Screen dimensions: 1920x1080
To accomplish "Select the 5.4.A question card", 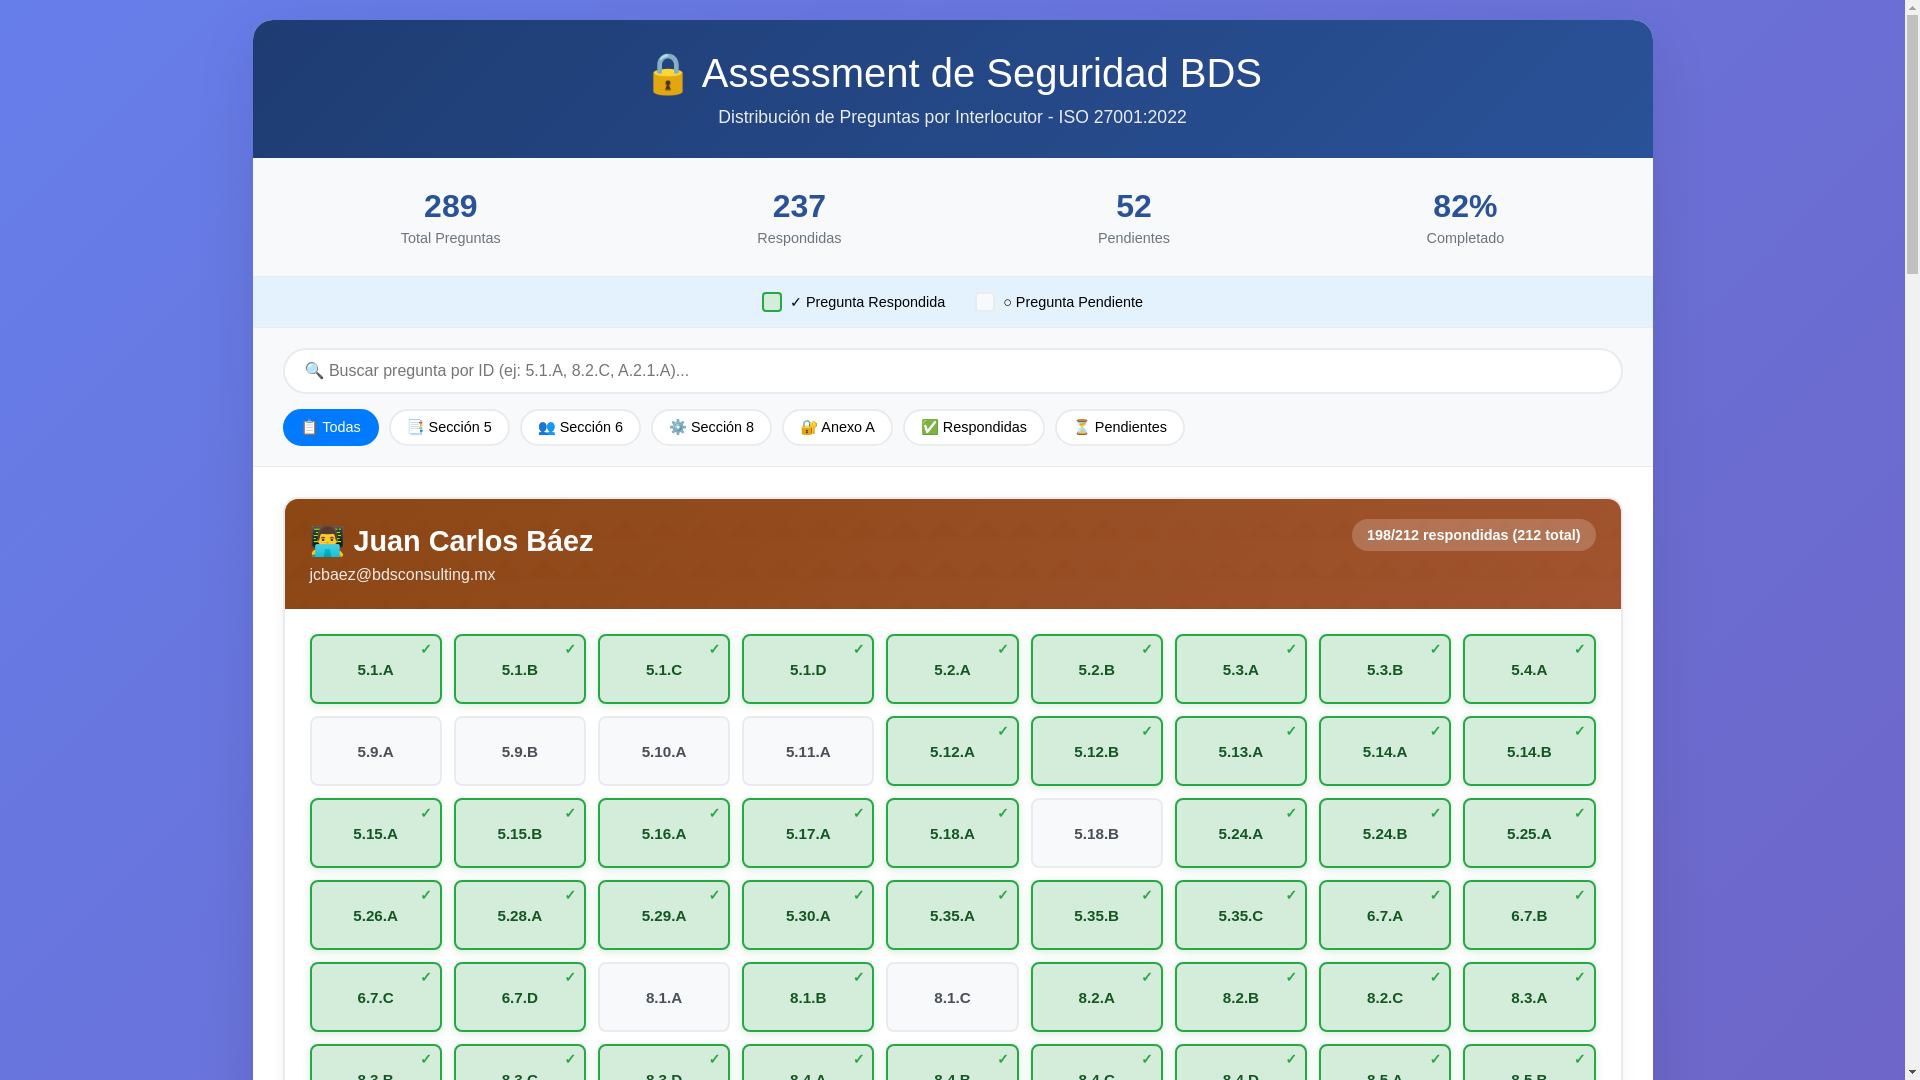I will [x=1529, y=669].
